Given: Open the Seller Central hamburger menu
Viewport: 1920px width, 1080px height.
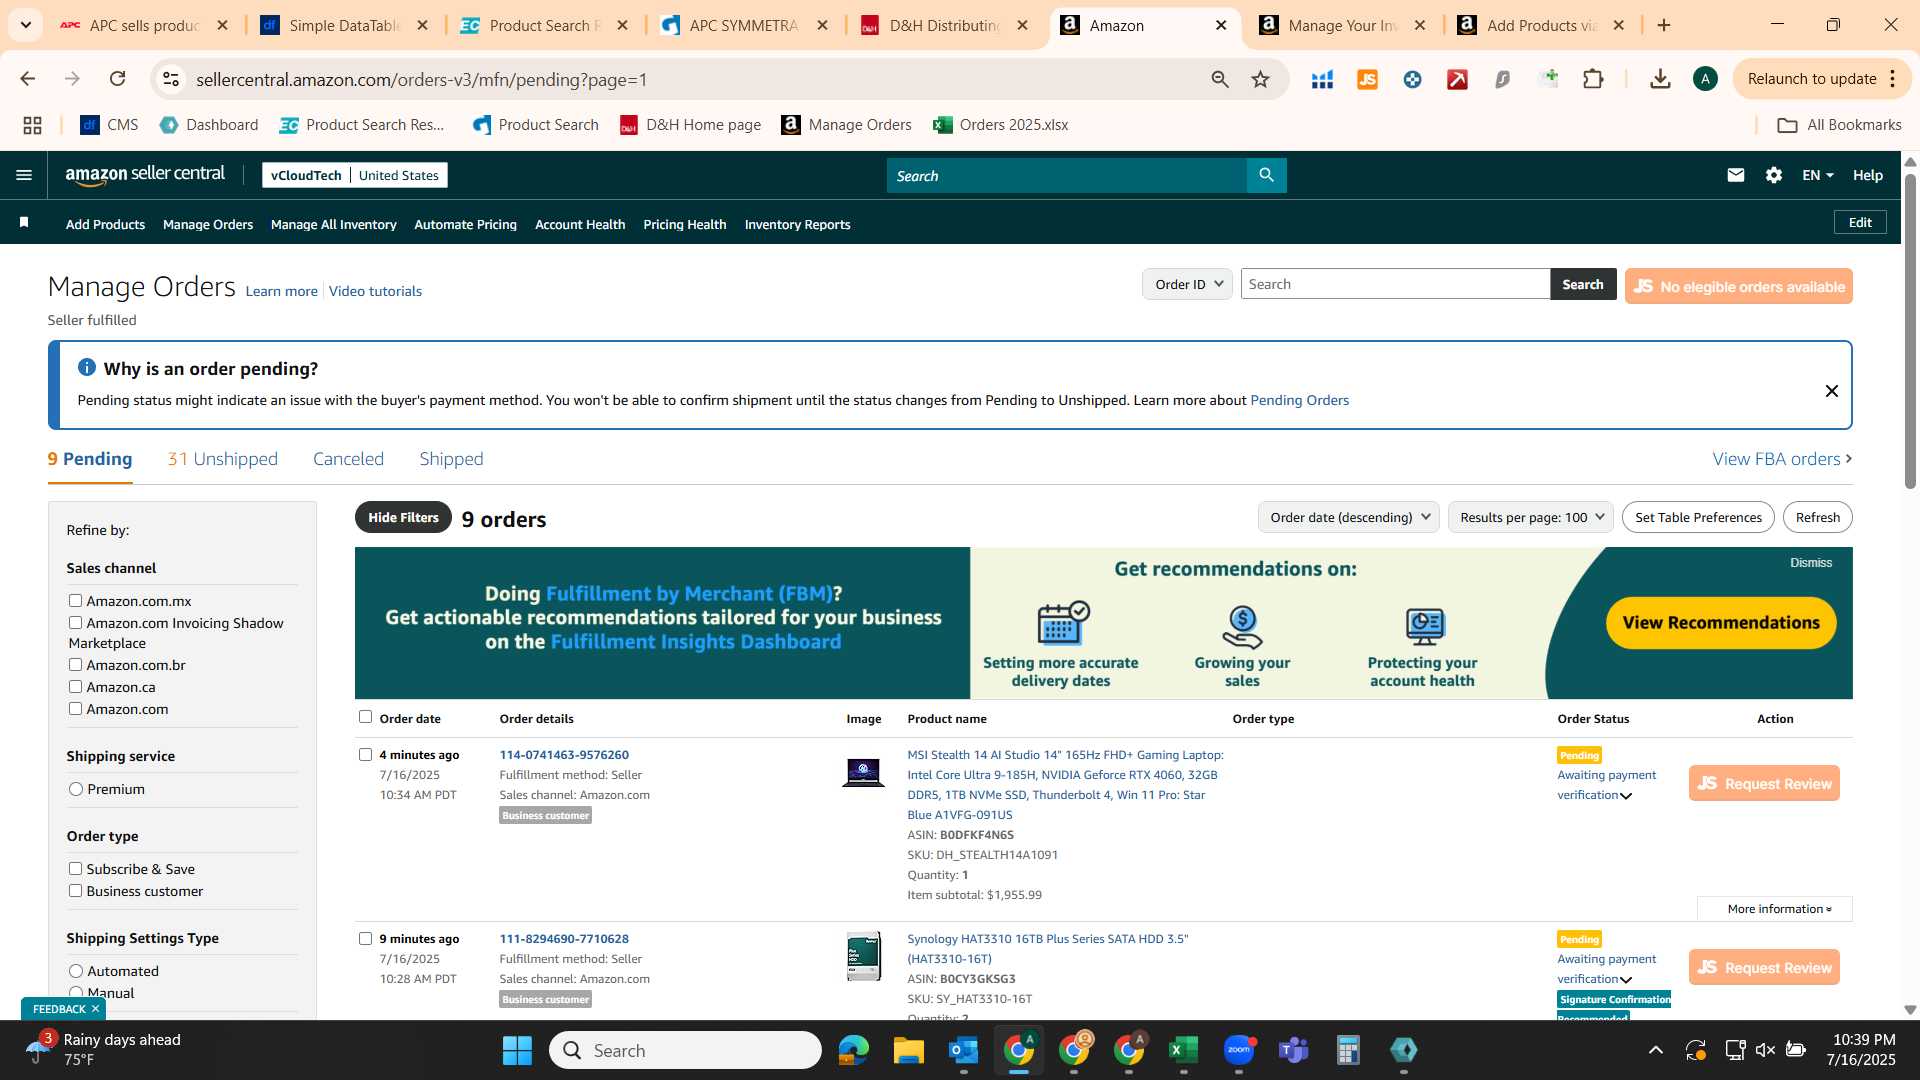Looking at the screenshot, I should tap(24, 175).
